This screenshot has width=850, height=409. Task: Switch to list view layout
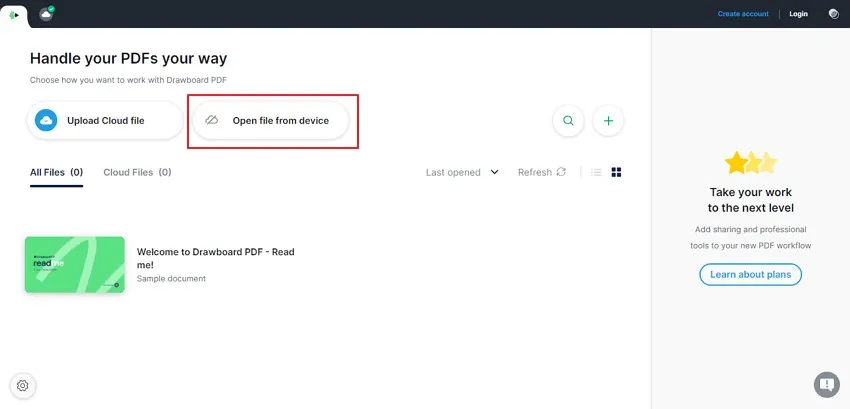click(596, 172)
